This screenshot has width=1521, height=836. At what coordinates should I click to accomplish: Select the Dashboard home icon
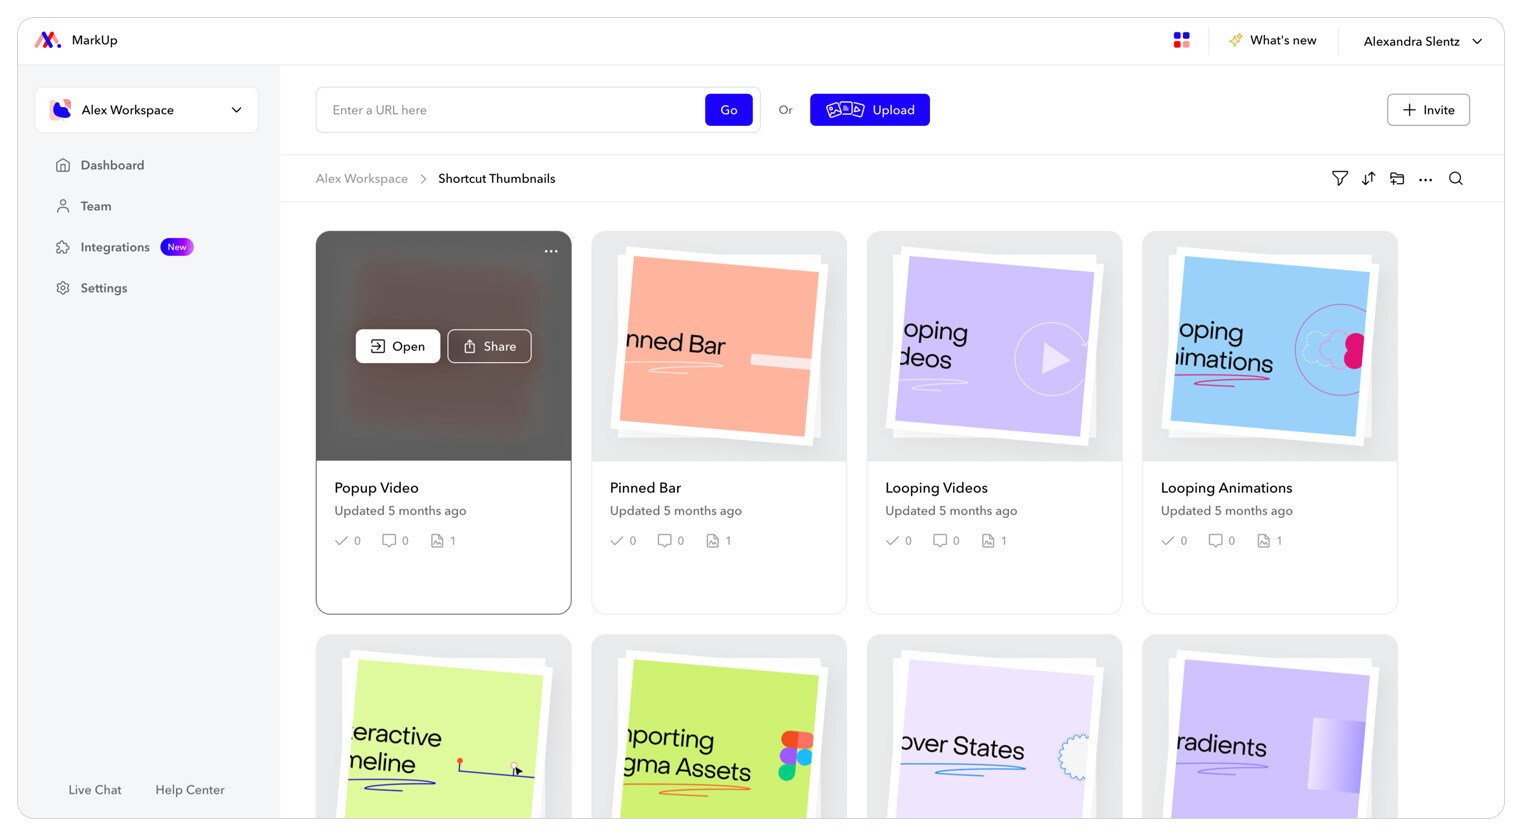63,165
